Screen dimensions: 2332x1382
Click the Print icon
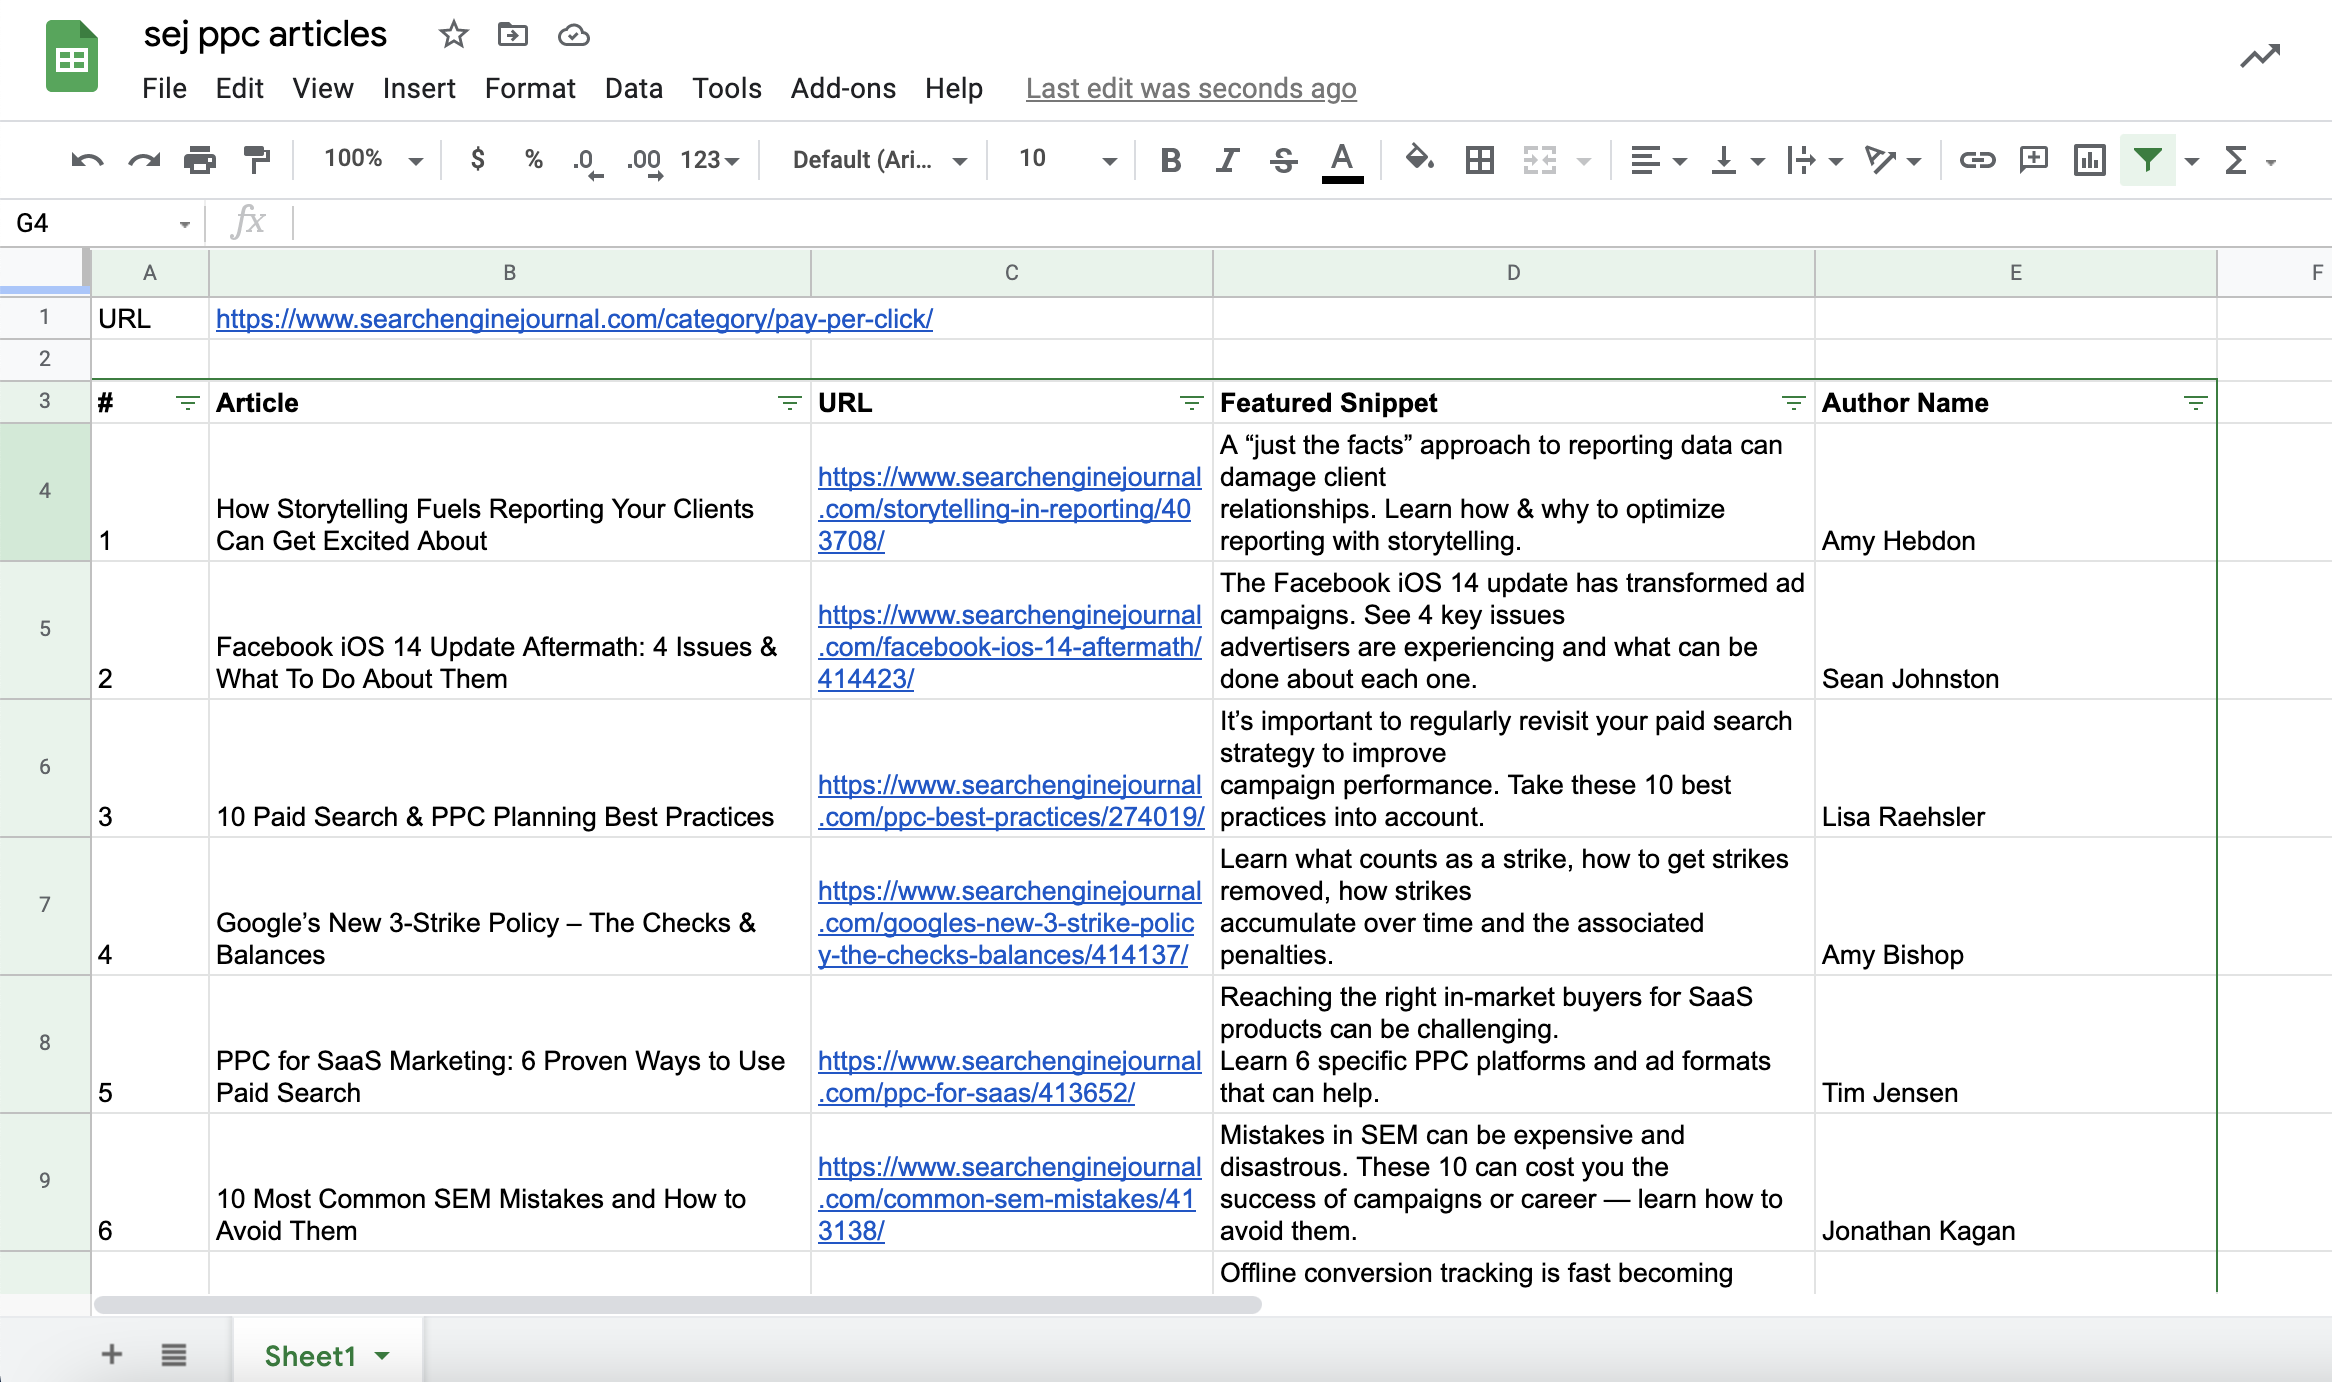200,160
